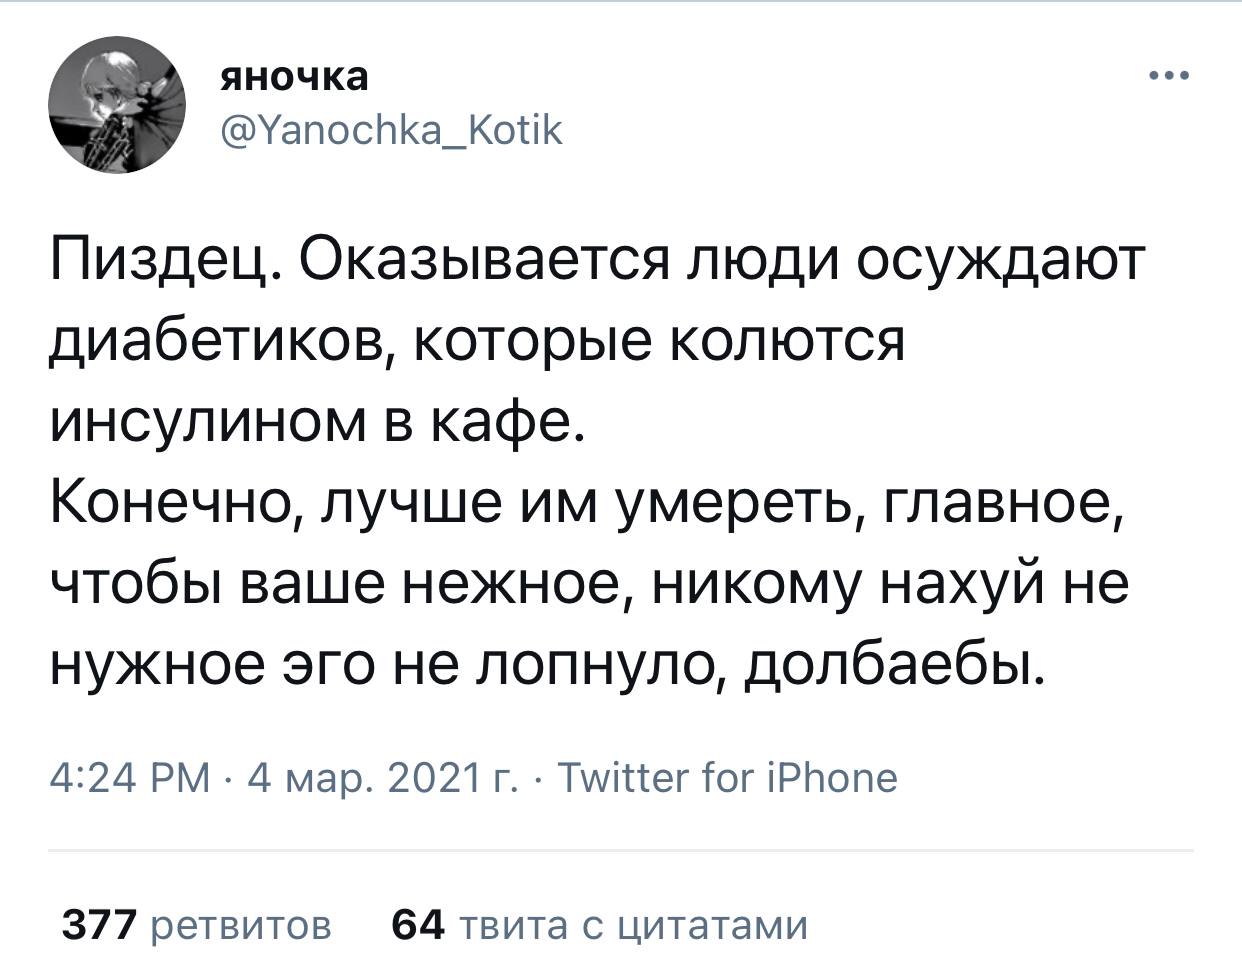Open the Twitter for iPhone source link
Image resolution: width=1242 pixels, height=980 pixels.
[x=726, y=776]
